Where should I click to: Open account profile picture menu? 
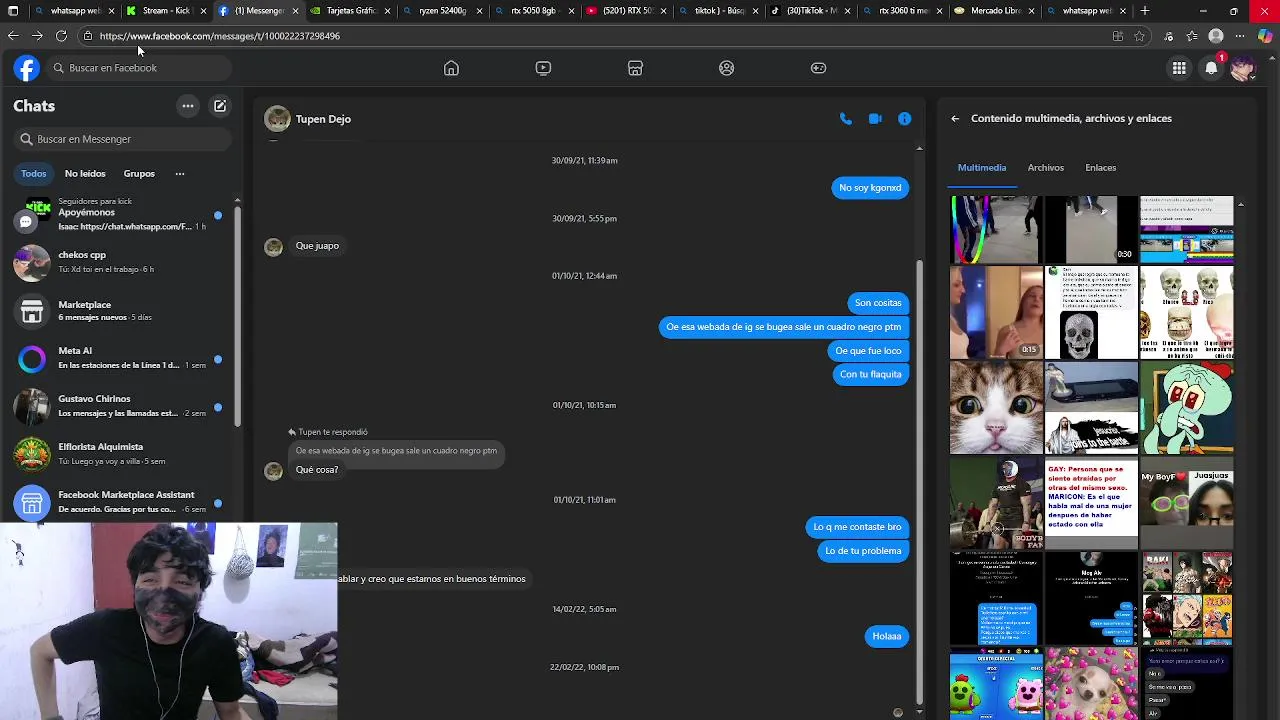pyautogui.click(x=1243, y=68)
